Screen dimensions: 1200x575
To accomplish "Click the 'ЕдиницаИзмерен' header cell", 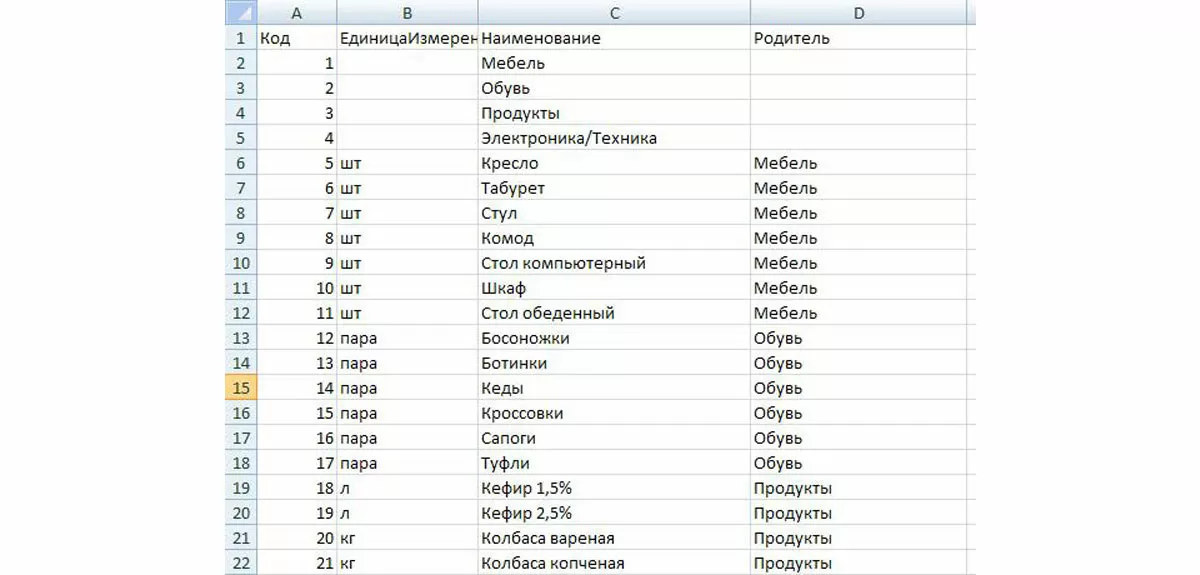I will 408,38.
